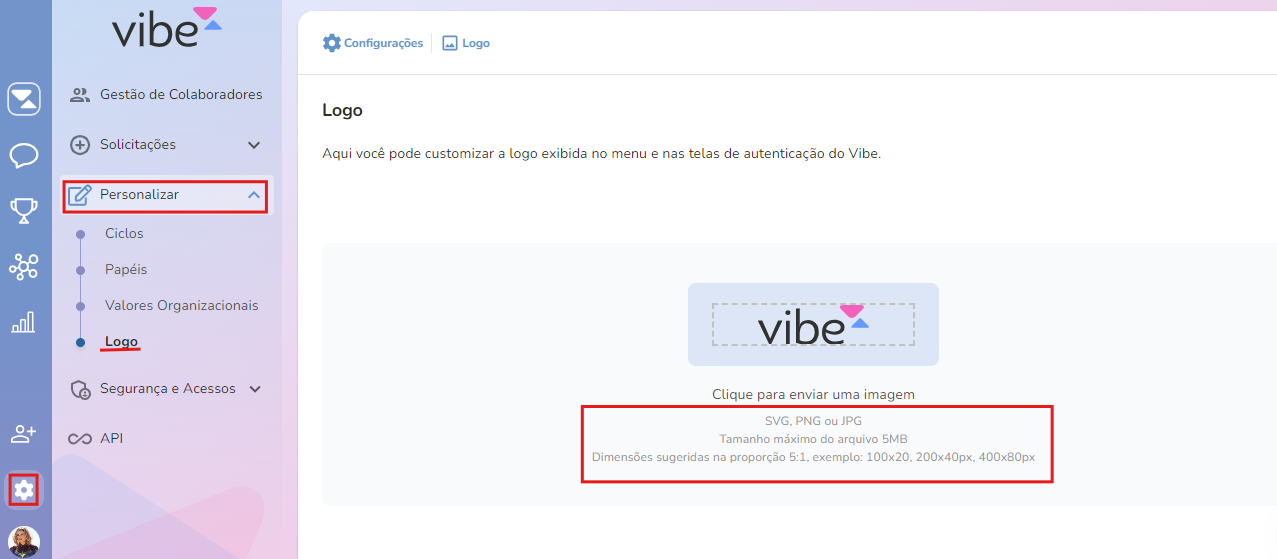Click the gear icon in Configurações breadcrumb
This screenshot has width=1277, height=559.
point(332,43)
